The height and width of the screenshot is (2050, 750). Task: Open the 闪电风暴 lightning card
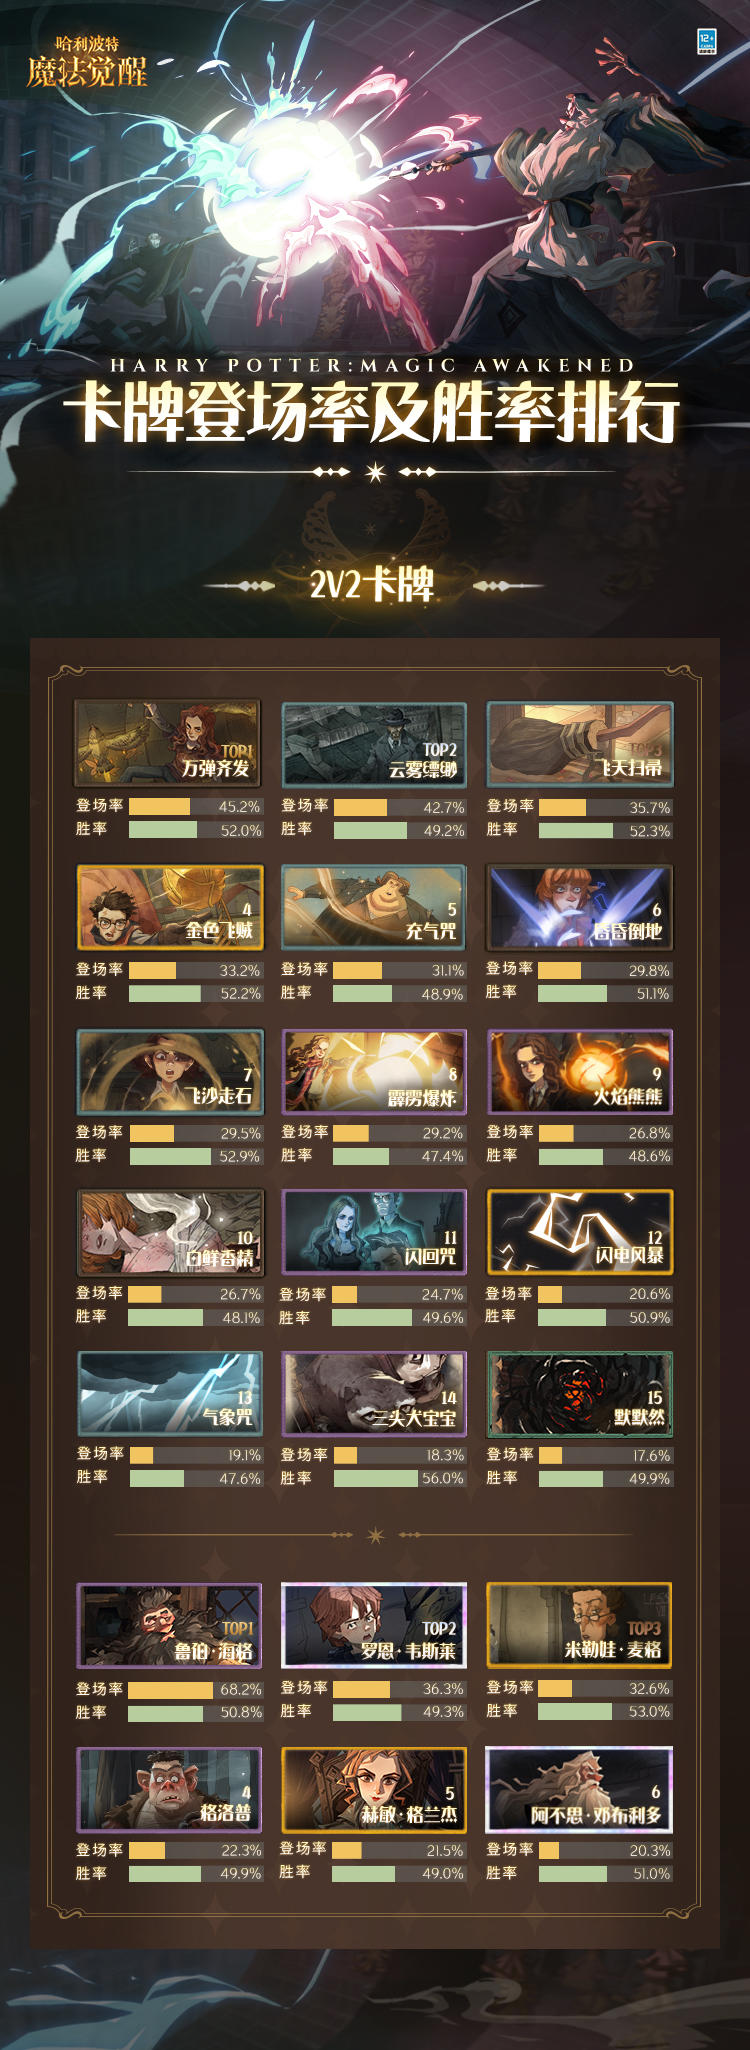[580, 1231]
